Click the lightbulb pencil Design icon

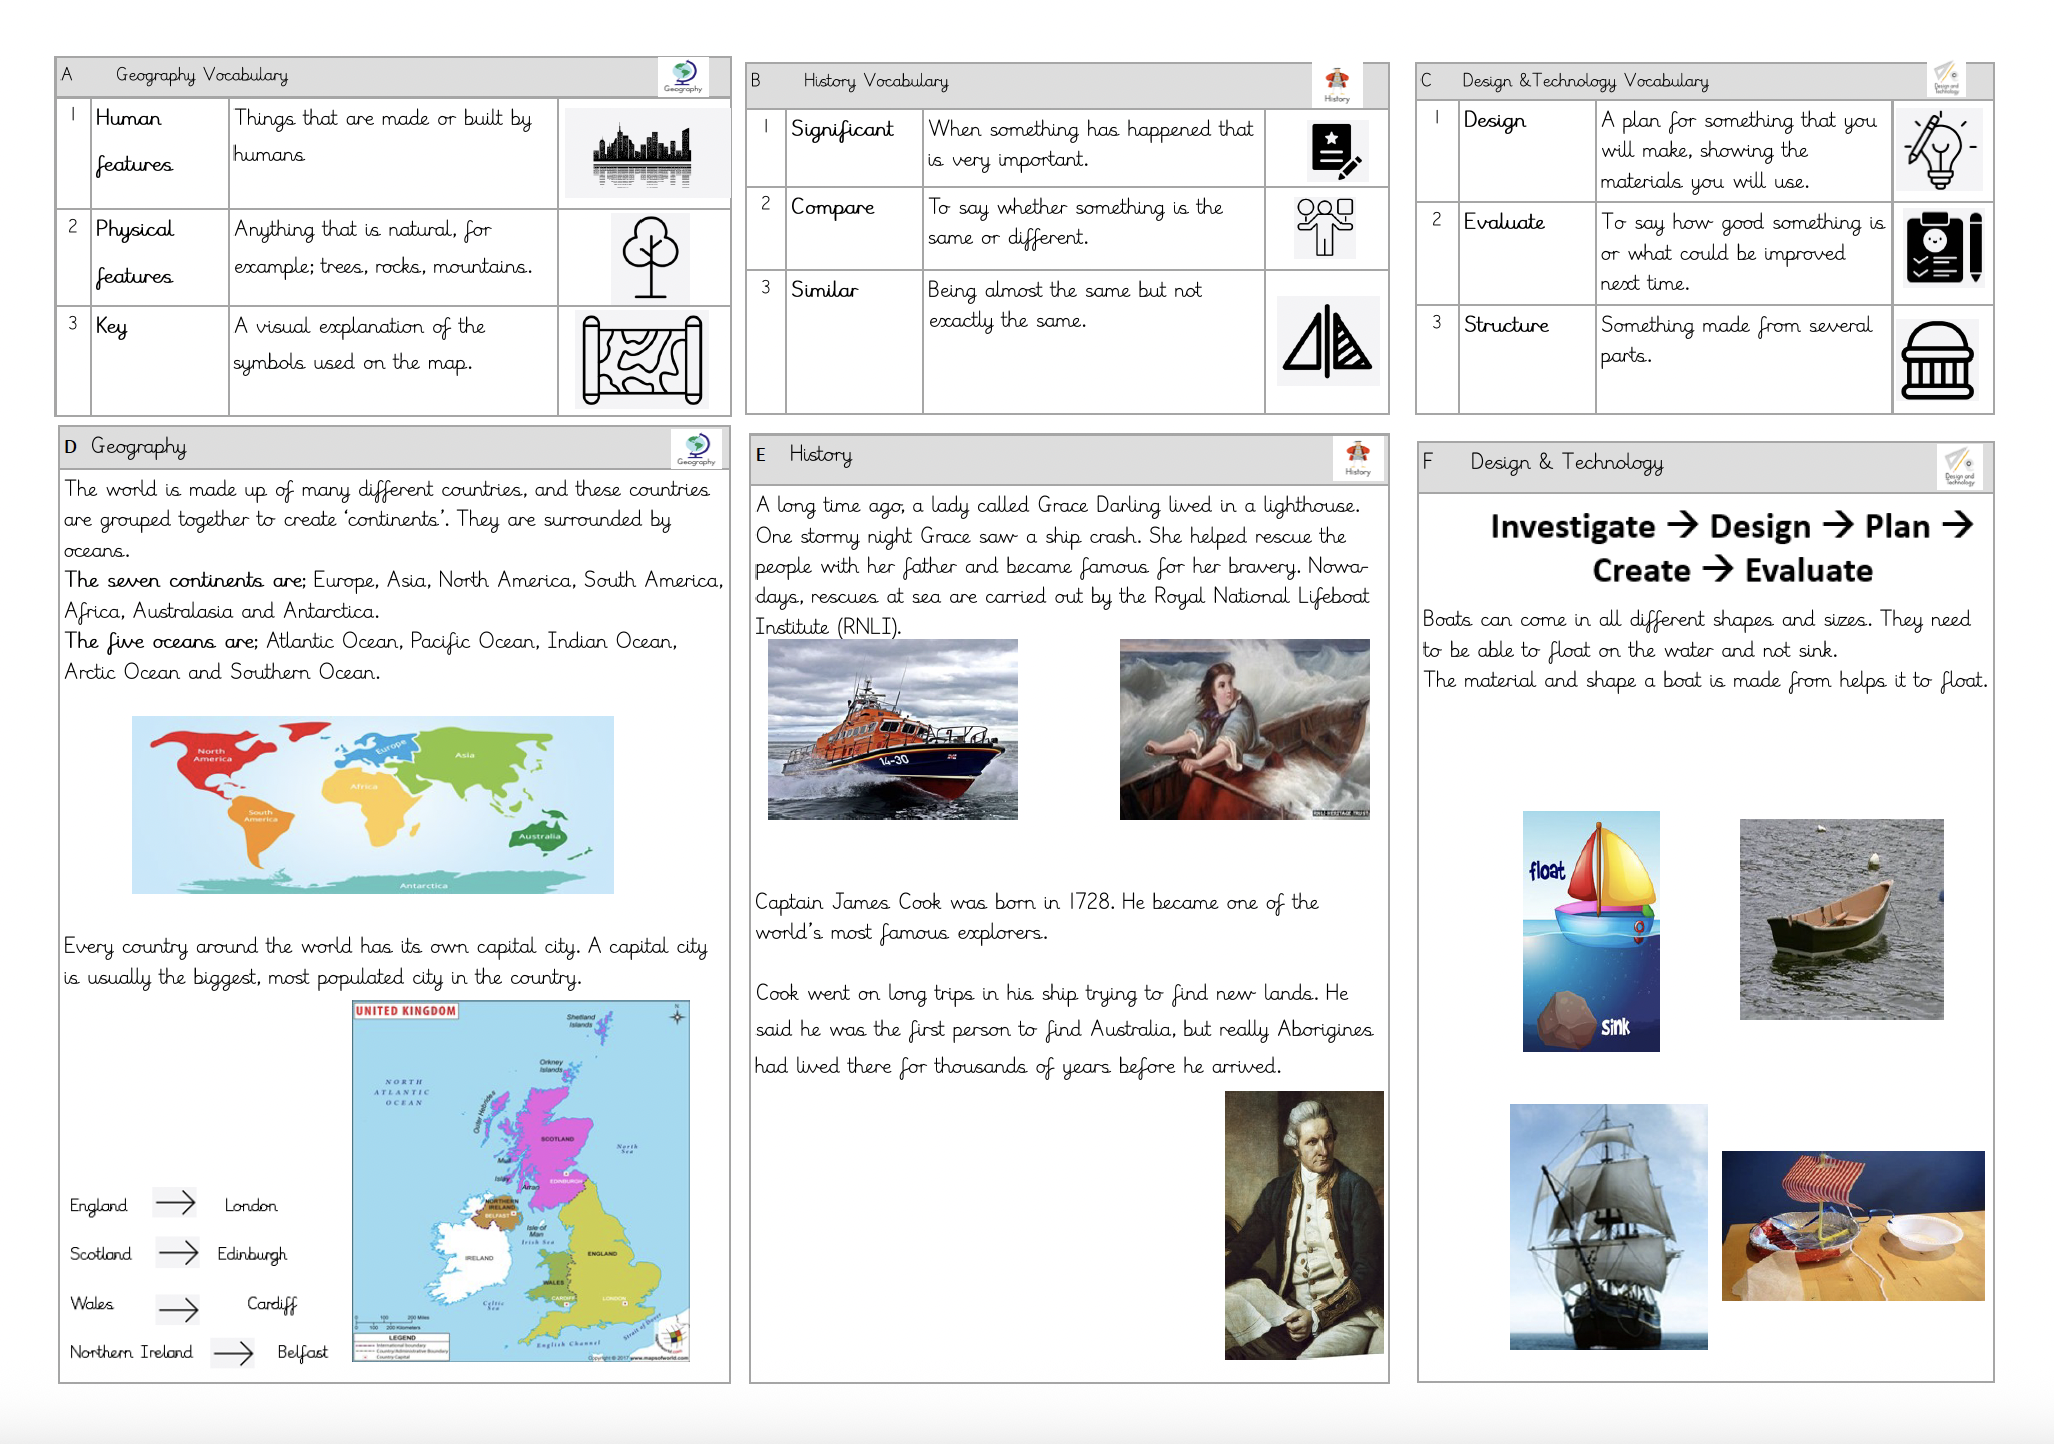pyautogui.click(x=1938, y=151)
